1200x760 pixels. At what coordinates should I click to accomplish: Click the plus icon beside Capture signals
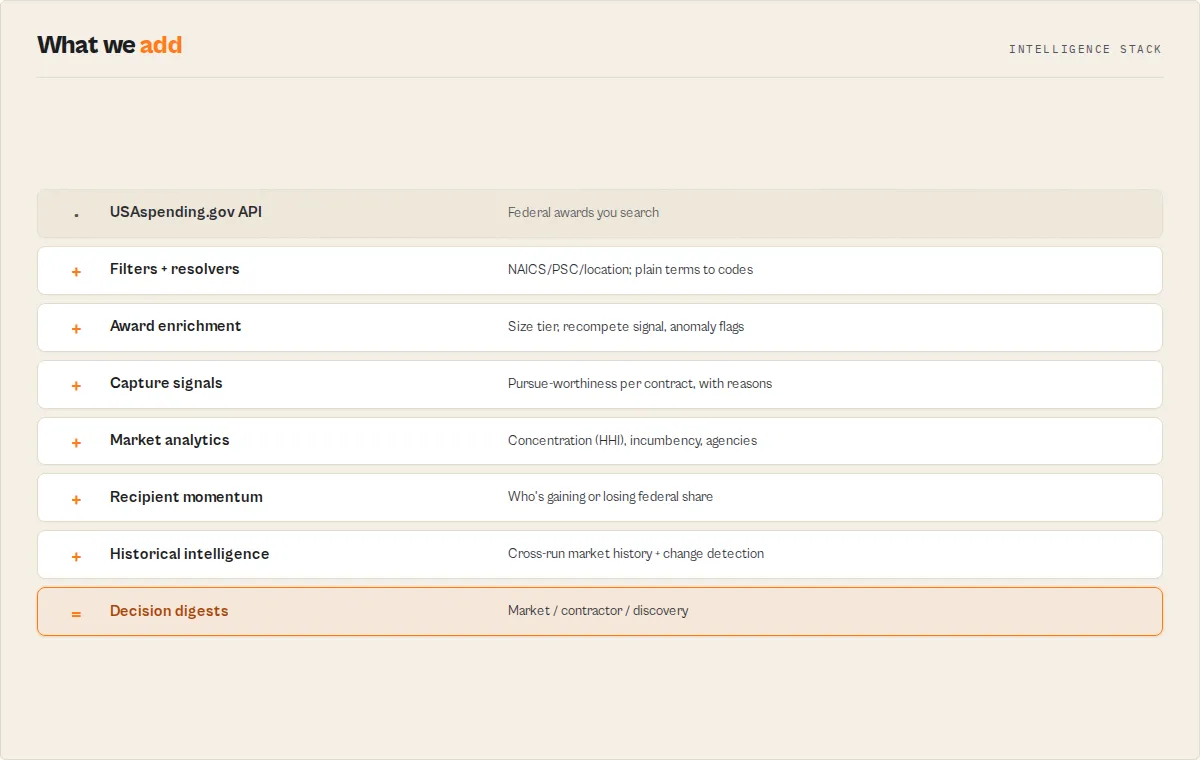coord(76,386)
